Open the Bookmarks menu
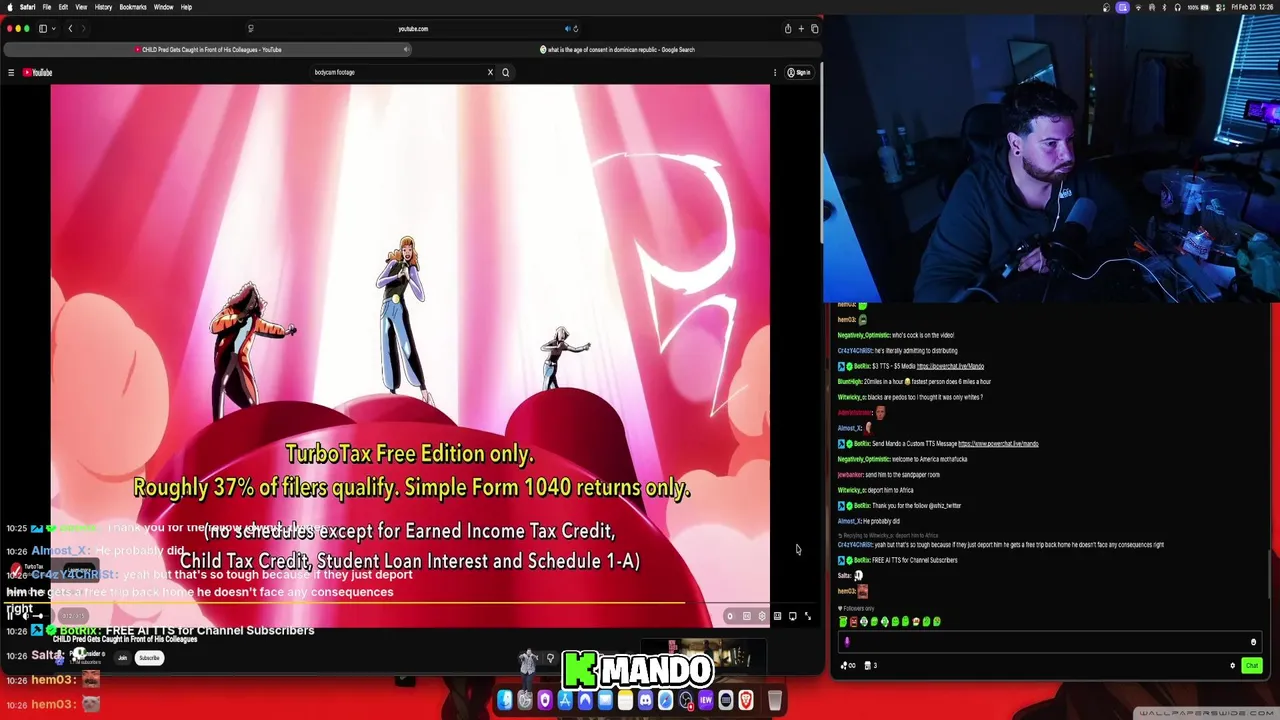Screen dimensions: 1280x720 [x=133, y=7]
